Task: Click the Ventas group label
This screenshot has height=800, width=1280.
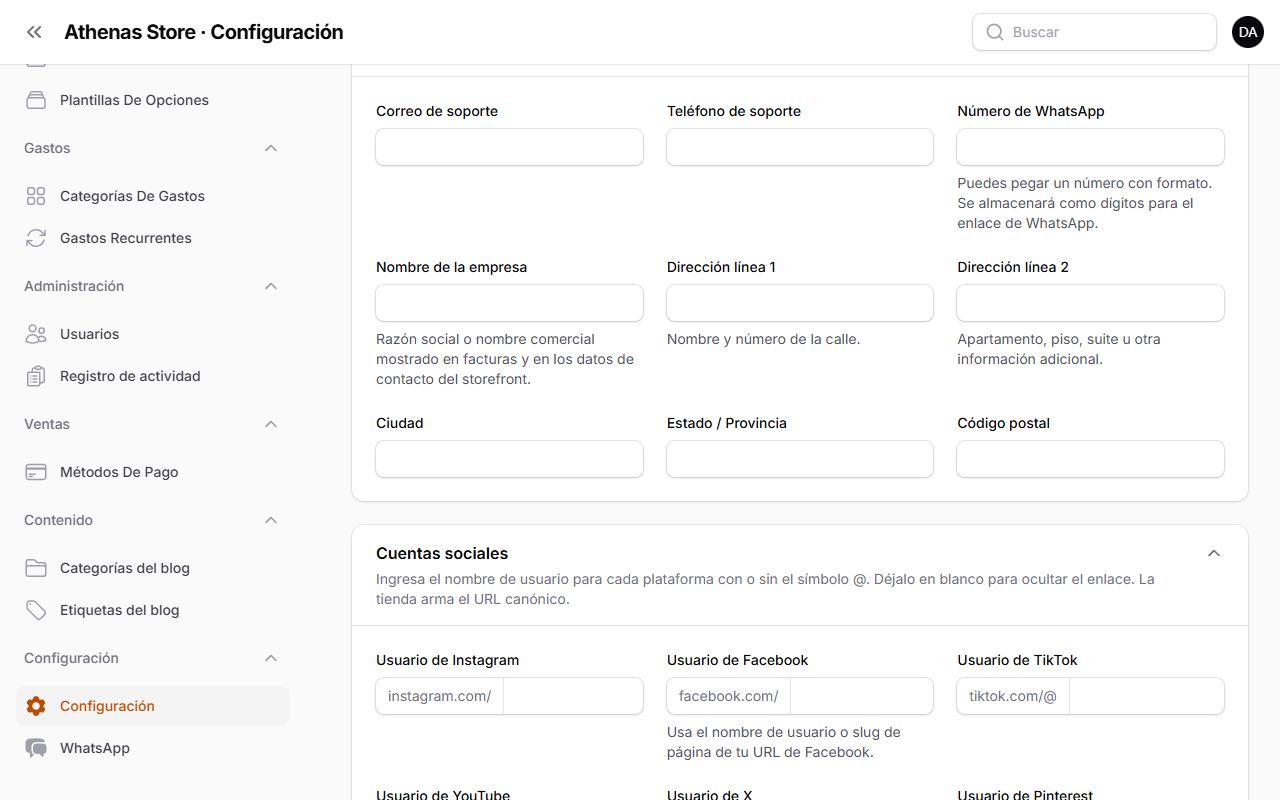Action: click(47, 424)
